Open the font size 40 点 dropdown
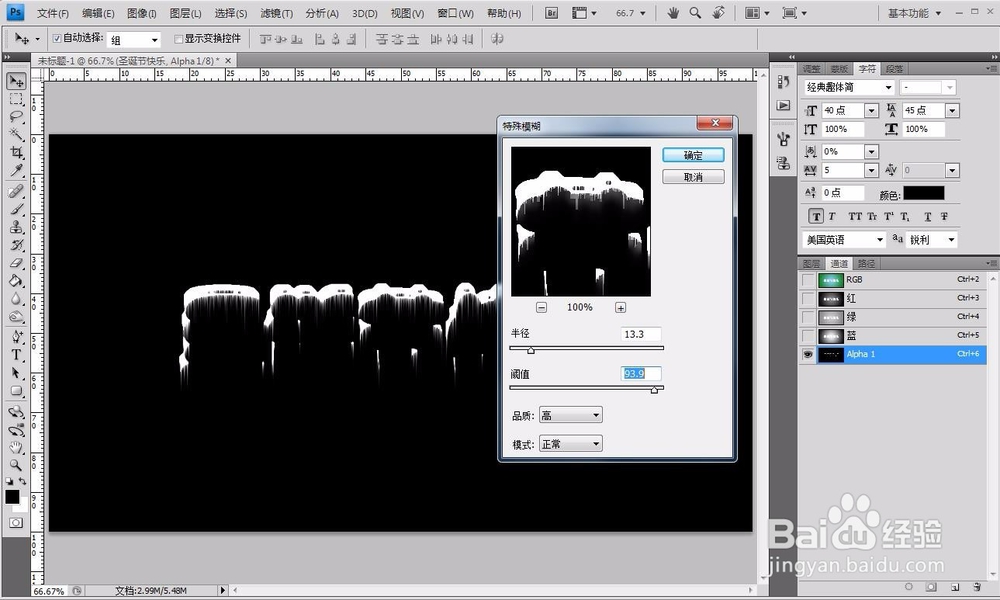 (x=871, y=111)
